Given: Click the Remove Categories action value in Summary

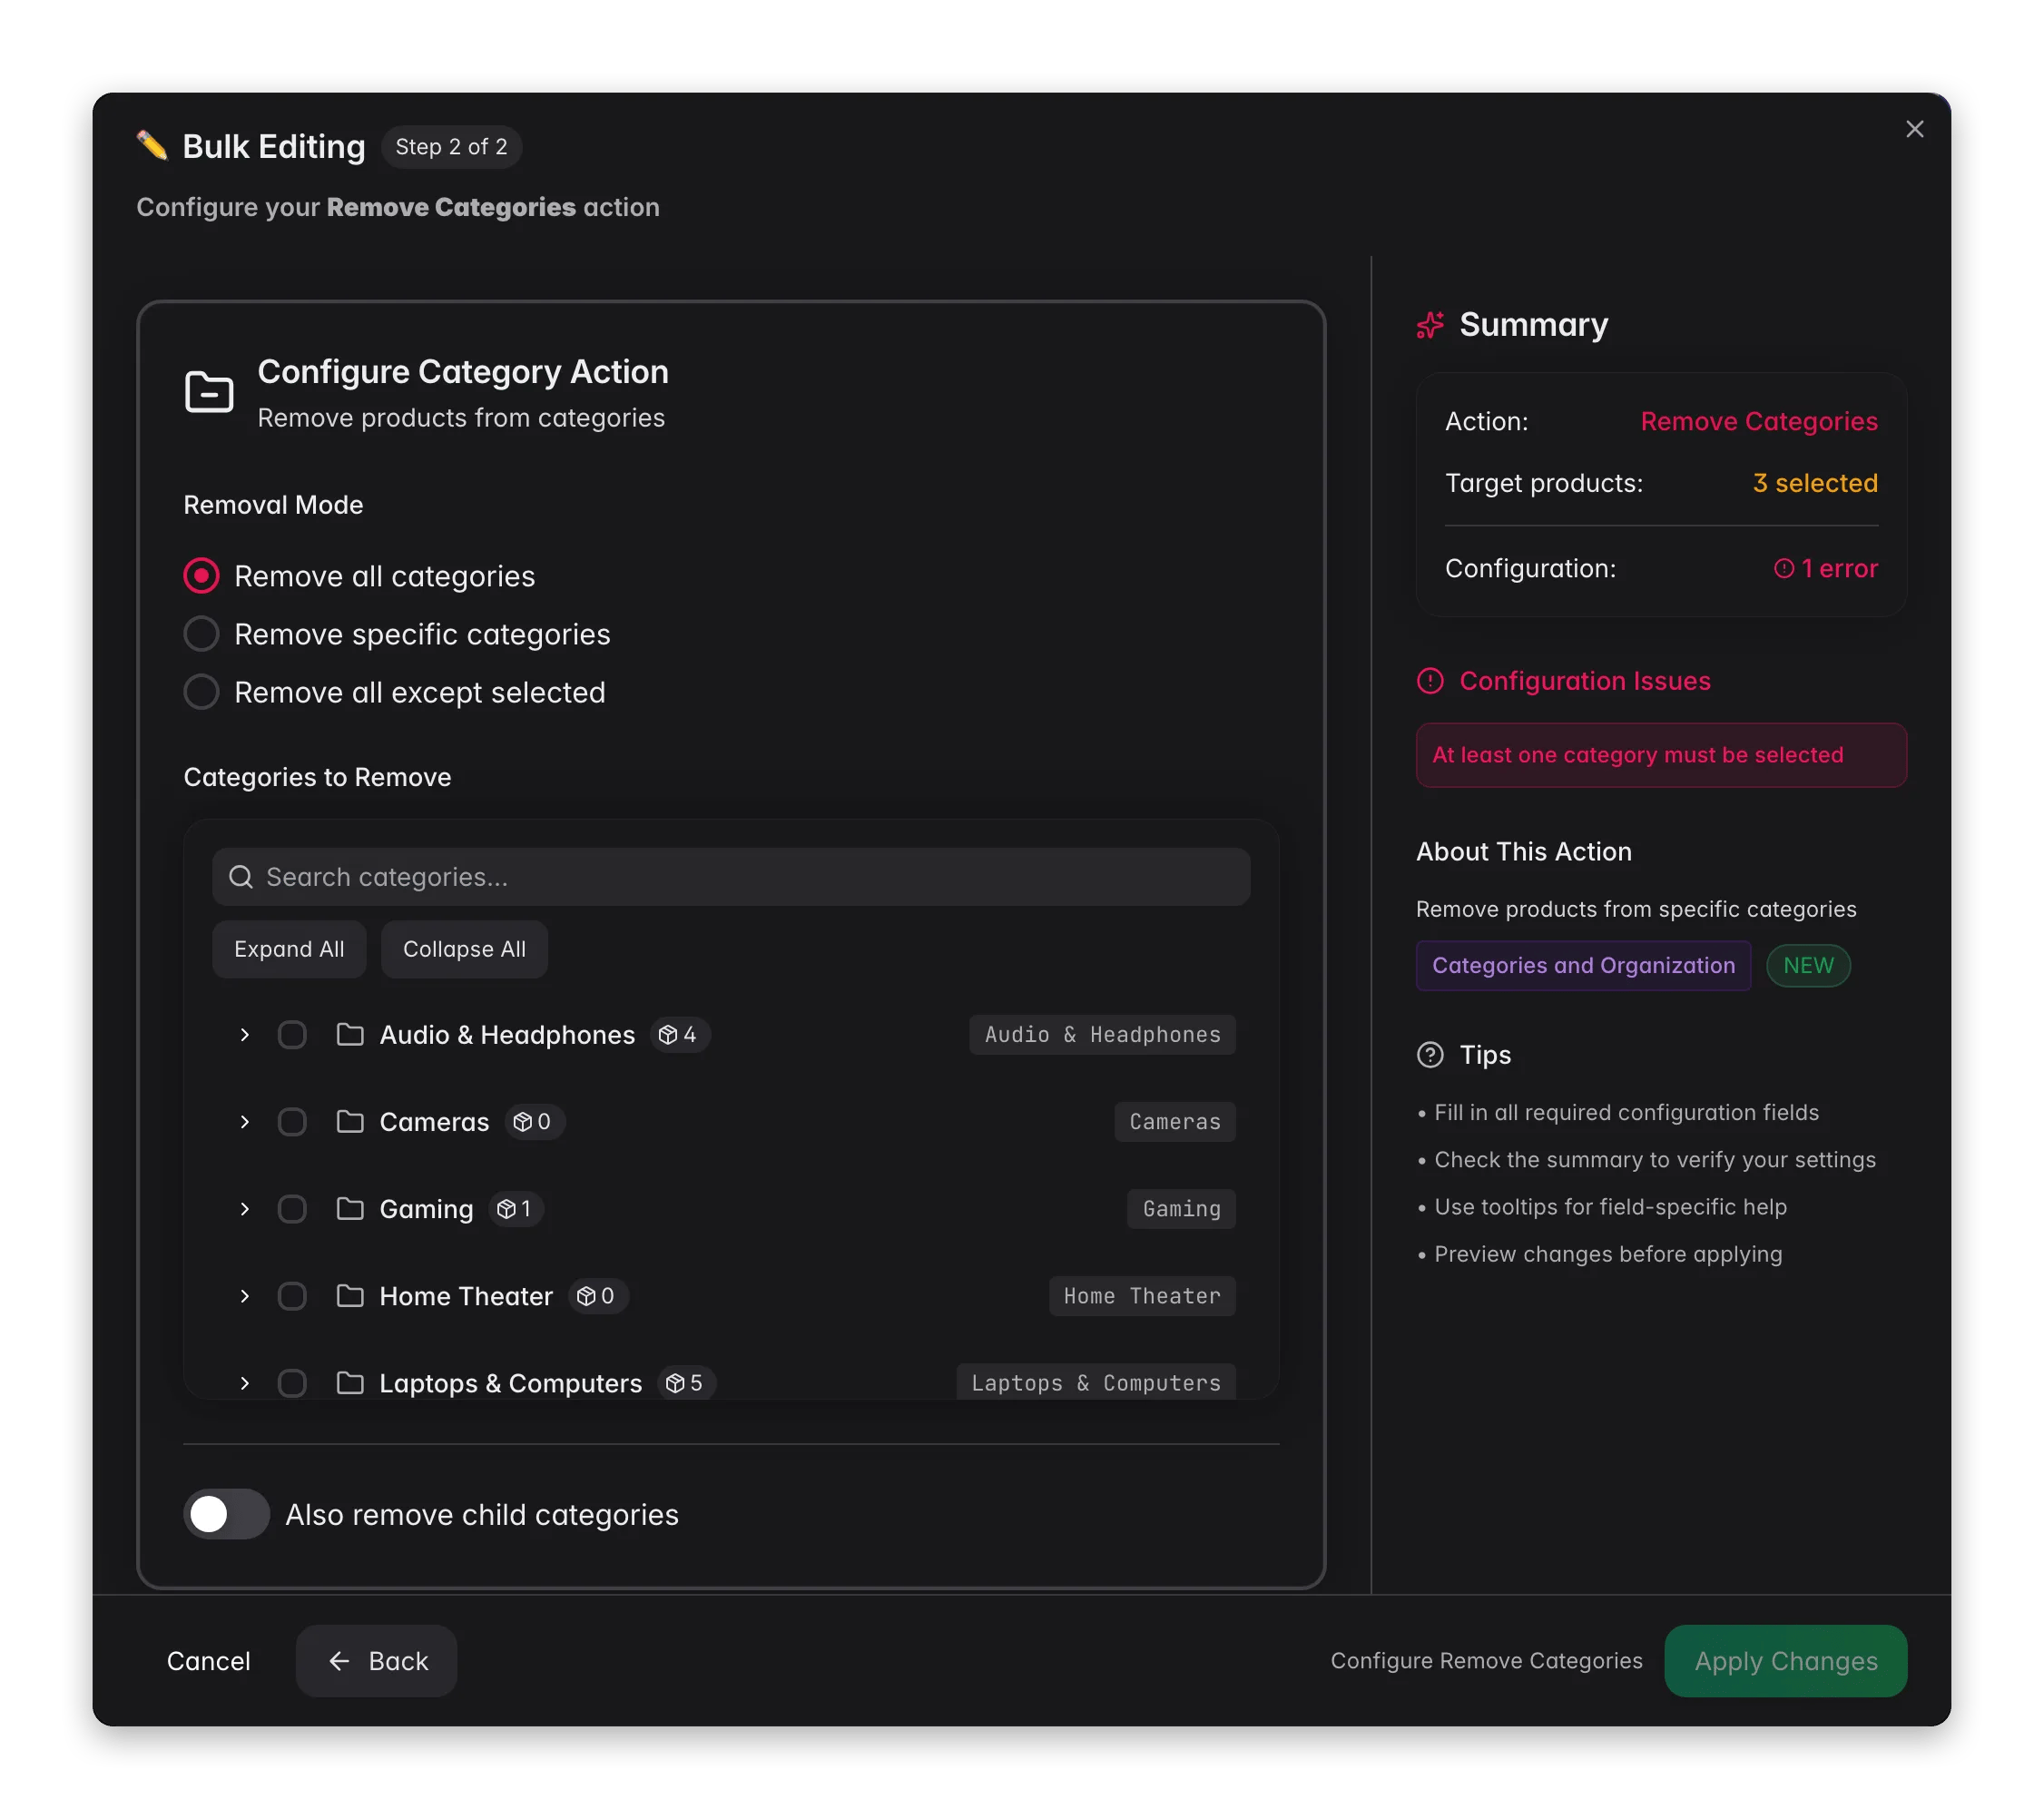Looking at the screenshot, I should point(1759,421).
